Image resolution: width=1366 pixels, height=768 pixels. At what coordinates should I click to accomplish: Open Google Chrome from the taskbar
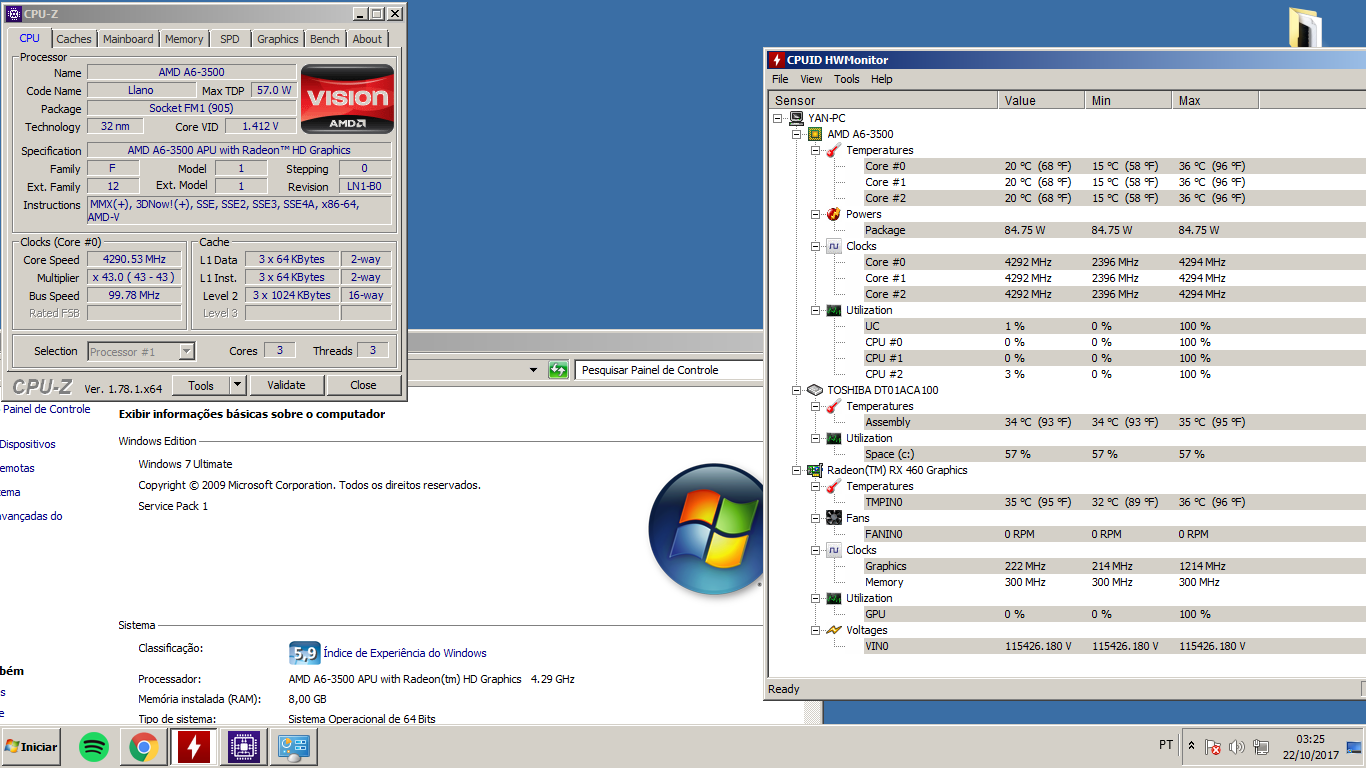tap(143, 746)
